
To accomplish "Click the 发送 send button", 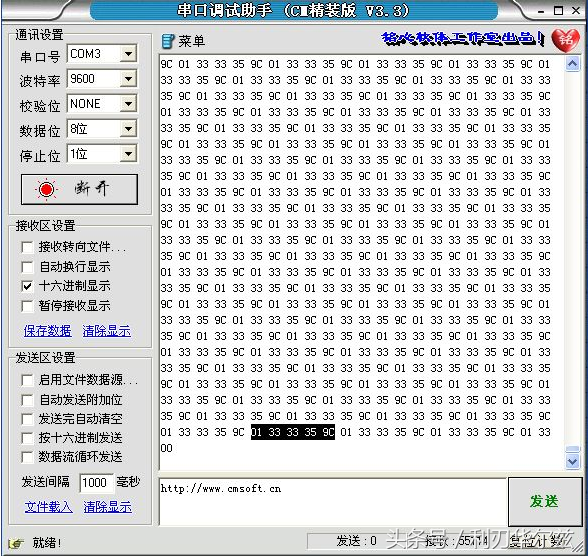I will click(544, 501).
